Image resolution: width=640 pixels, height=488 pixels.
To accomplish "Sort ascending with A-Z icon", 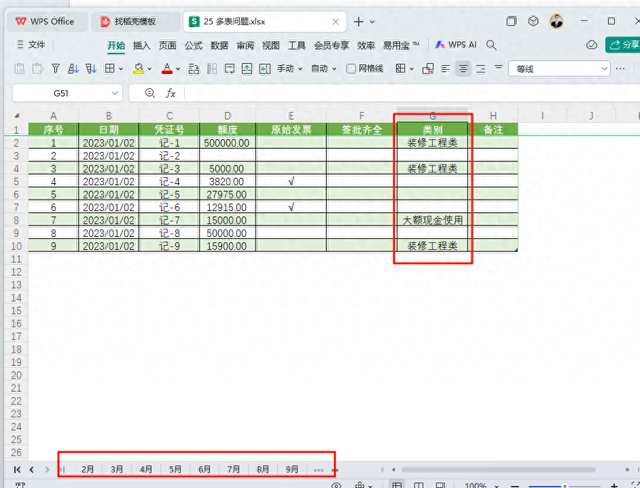I will (x=73, y=69).
